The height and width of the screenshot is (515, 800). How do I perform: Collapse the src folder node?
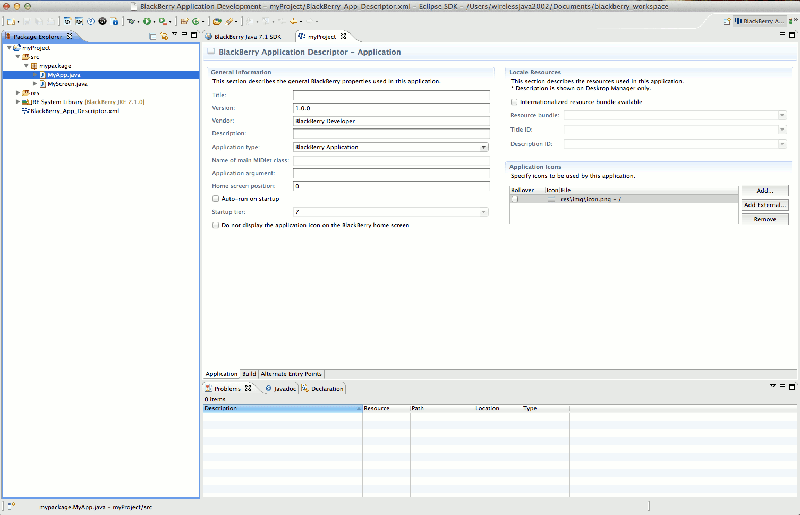18,57
